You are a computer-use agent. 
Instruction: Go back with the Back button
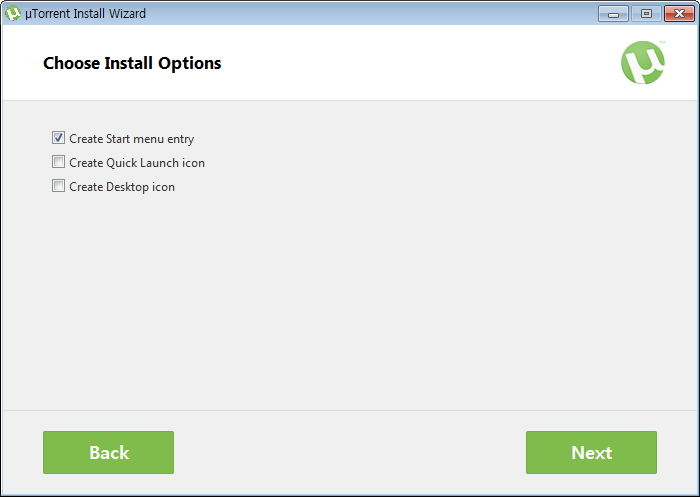pos(108,452)
